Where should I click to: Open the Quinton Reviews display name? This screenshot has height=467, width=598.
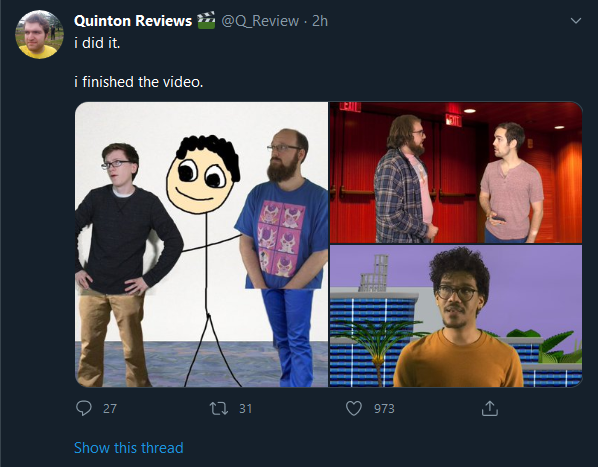point(133,21)
